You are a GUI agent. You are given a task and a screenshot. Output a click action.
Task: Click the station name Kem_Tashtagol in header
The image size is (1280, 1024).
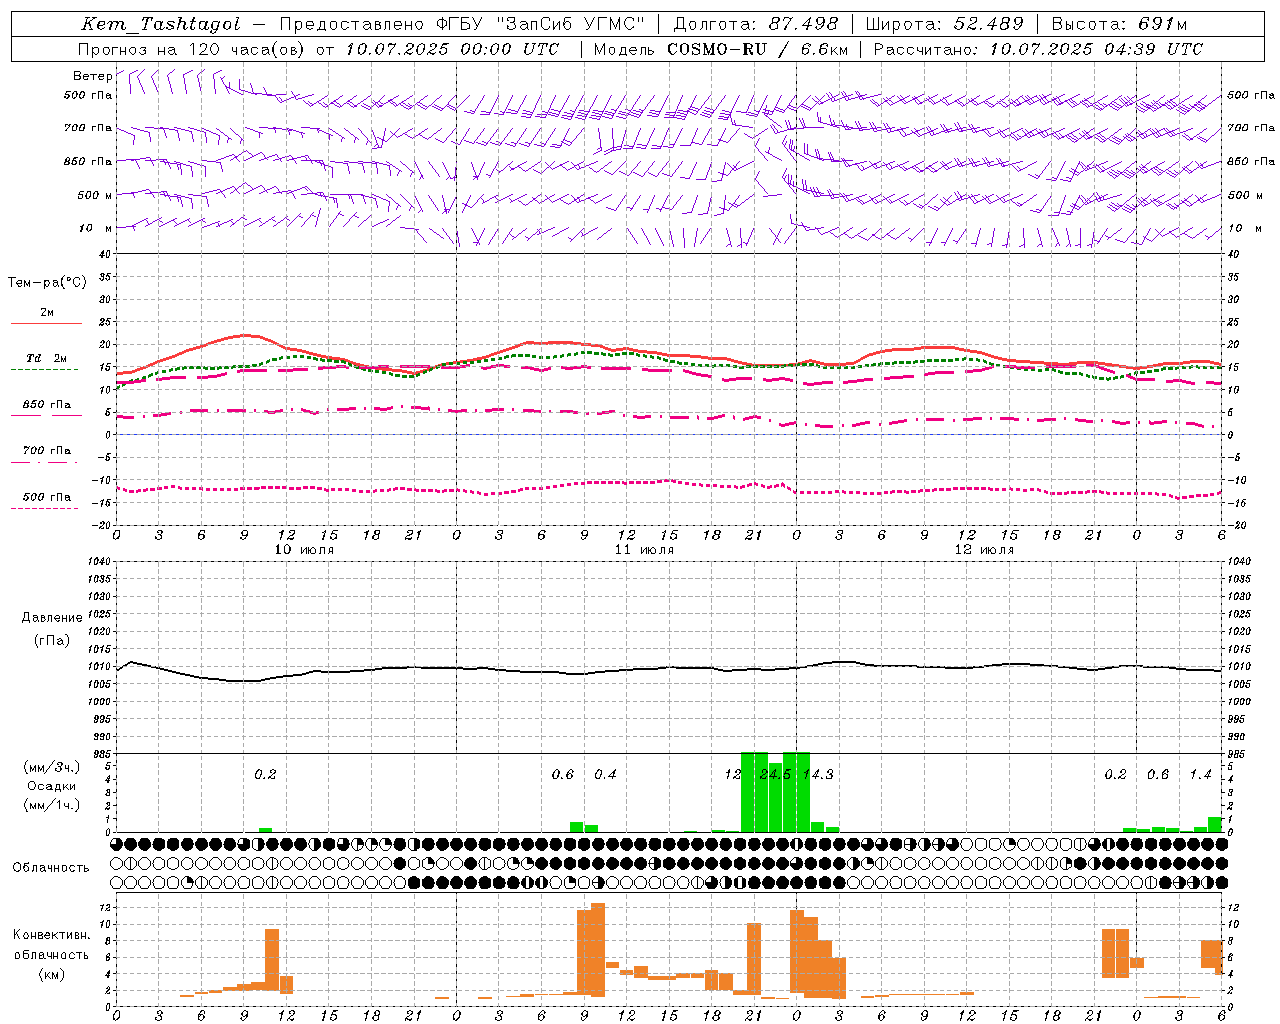(161, 25)
